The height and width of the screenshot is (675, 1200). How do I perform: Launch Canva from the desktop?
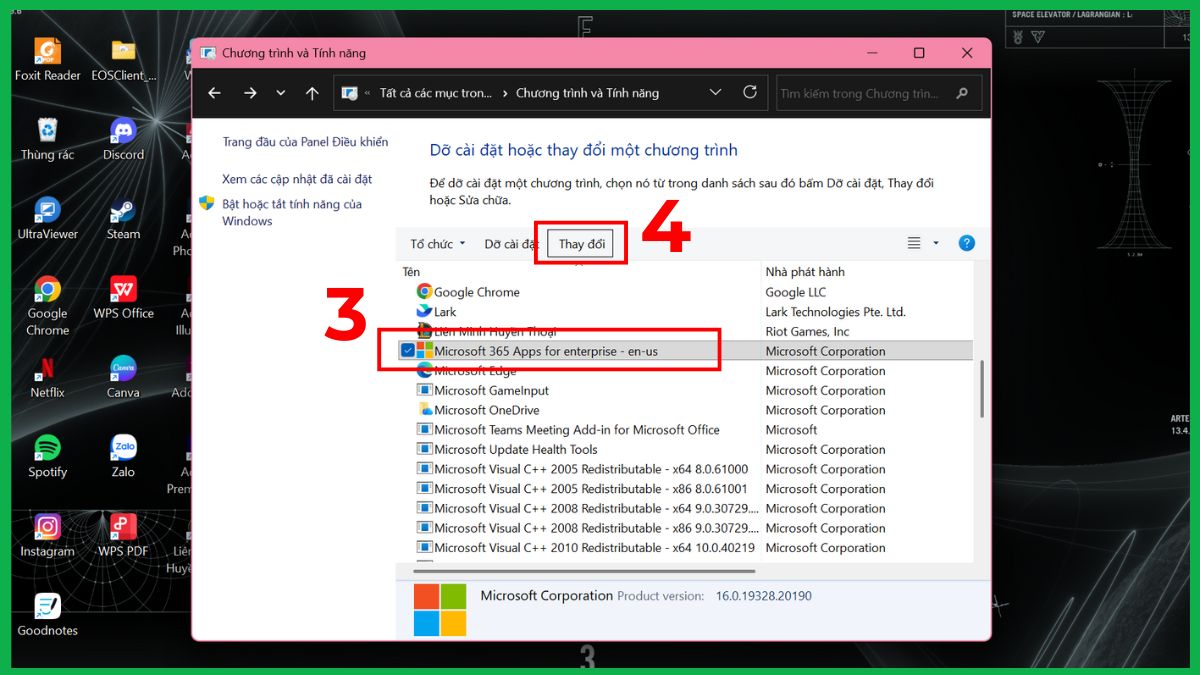[x=122, y=369]
